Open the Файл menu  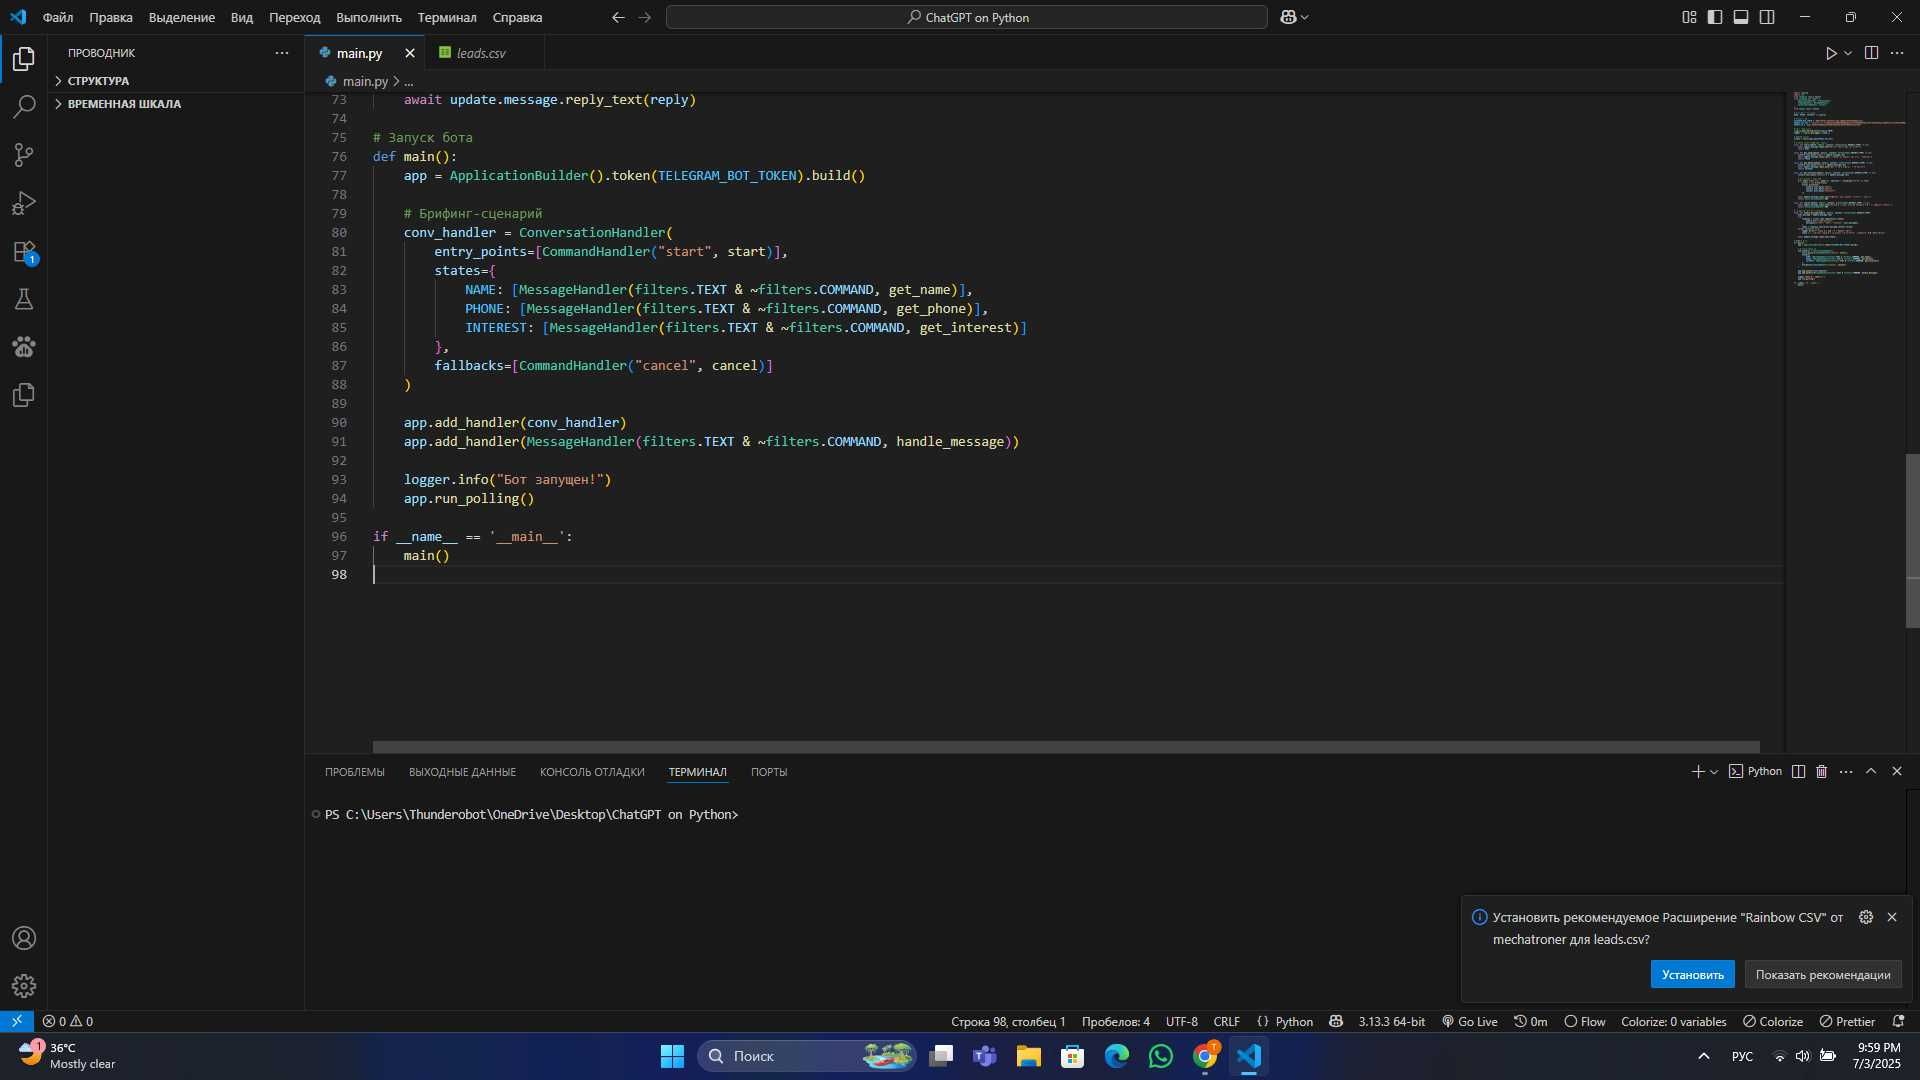pos(58,17)
